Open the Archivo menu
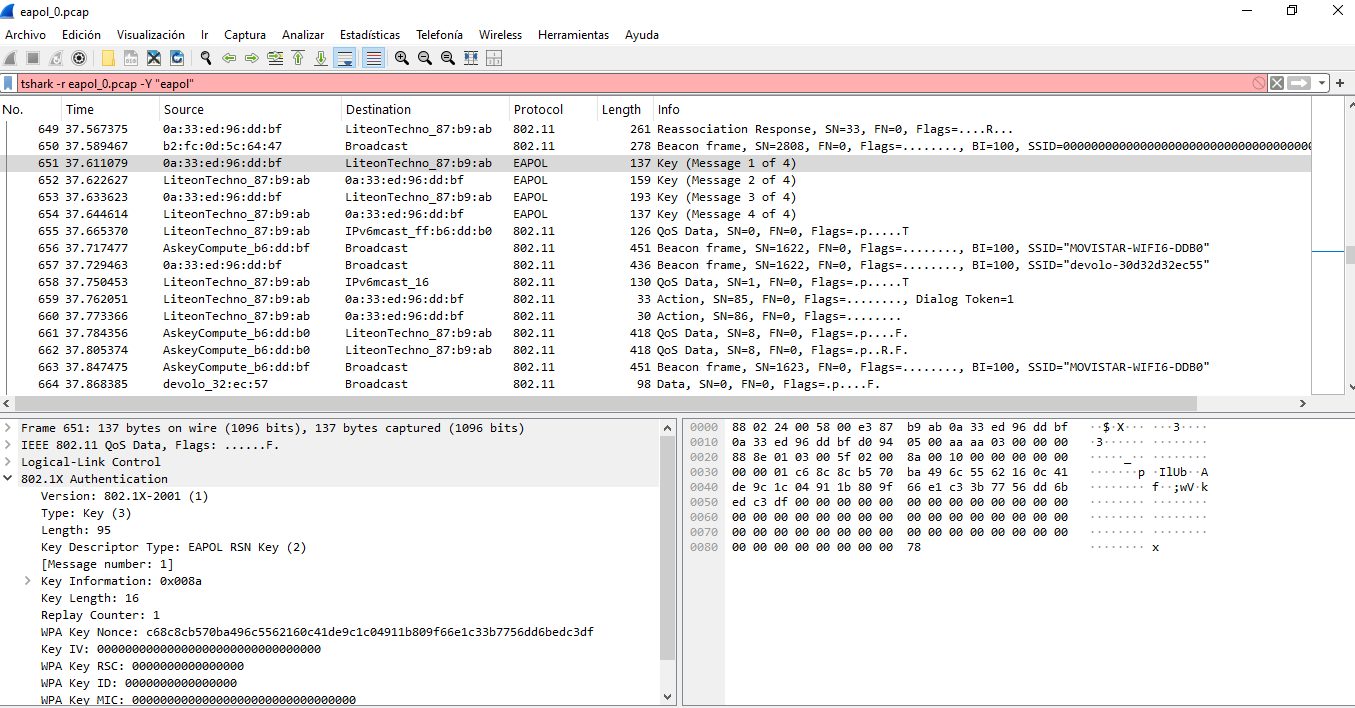The height and width of the screenshot is (708, 1355). [25, 34]
